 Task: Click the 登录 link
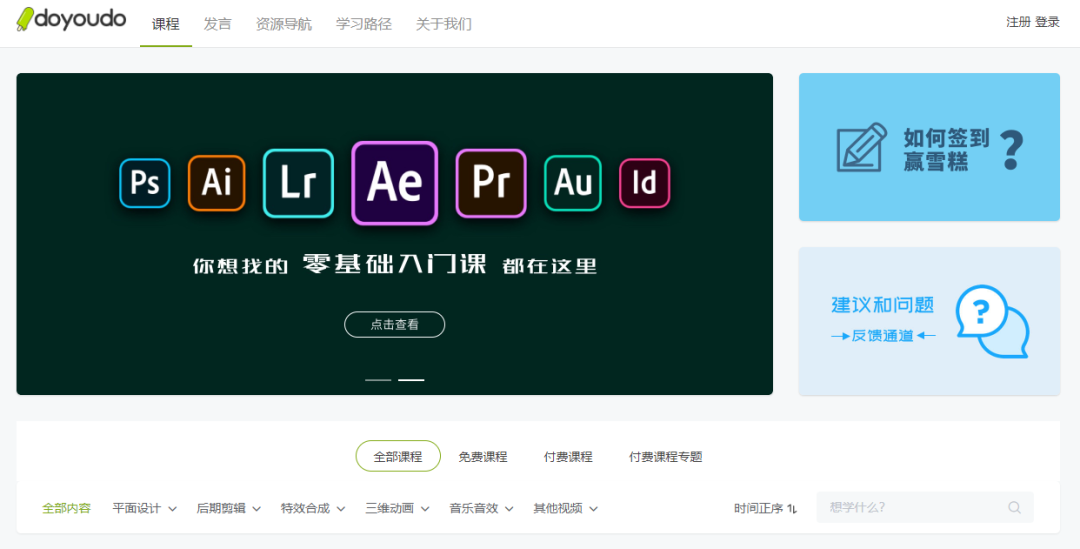(1047, 22)
